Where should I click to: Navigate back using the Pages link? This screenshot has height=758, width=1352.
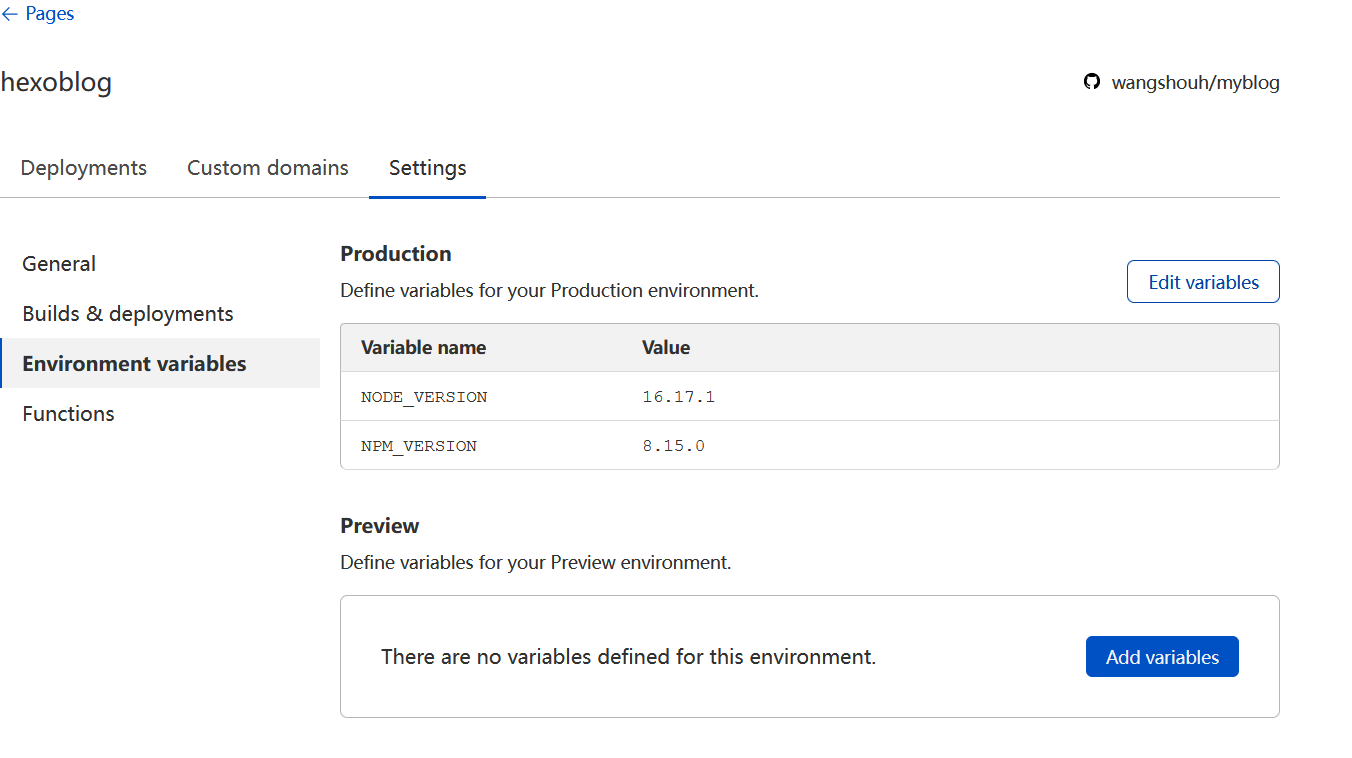point(48,13)
